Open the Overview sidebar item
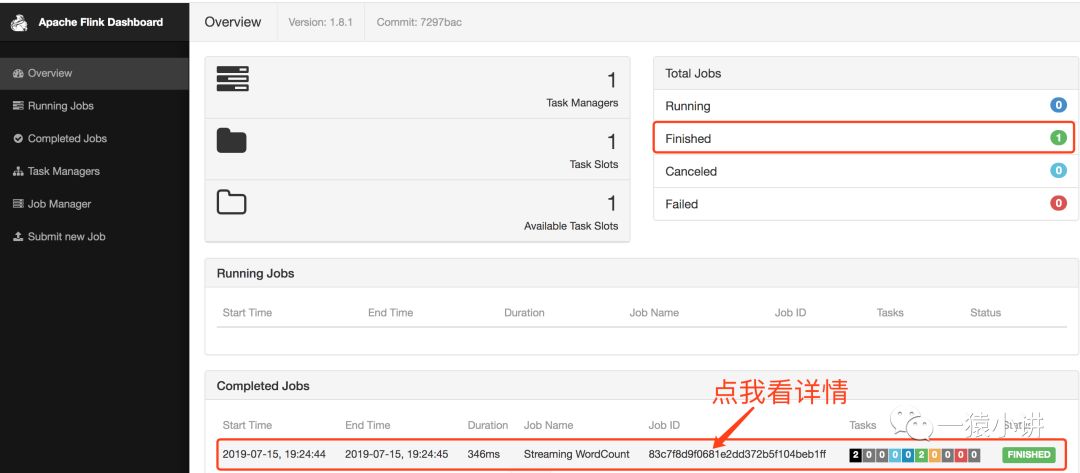 [94, 73]
